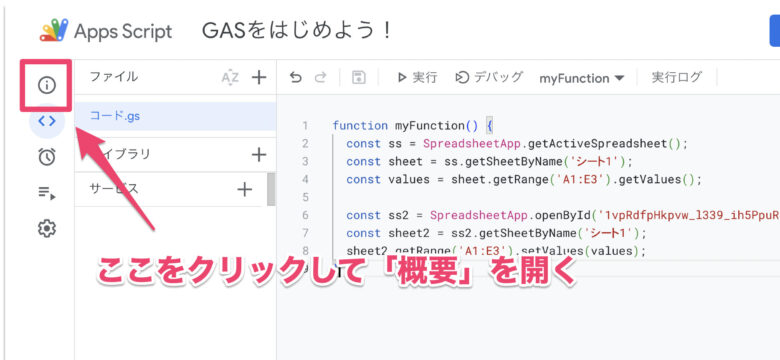Open the Overview info icon in sidebar
Viewport: 780px width, 360px height.
pyautogui.click(x=47, y=86)
